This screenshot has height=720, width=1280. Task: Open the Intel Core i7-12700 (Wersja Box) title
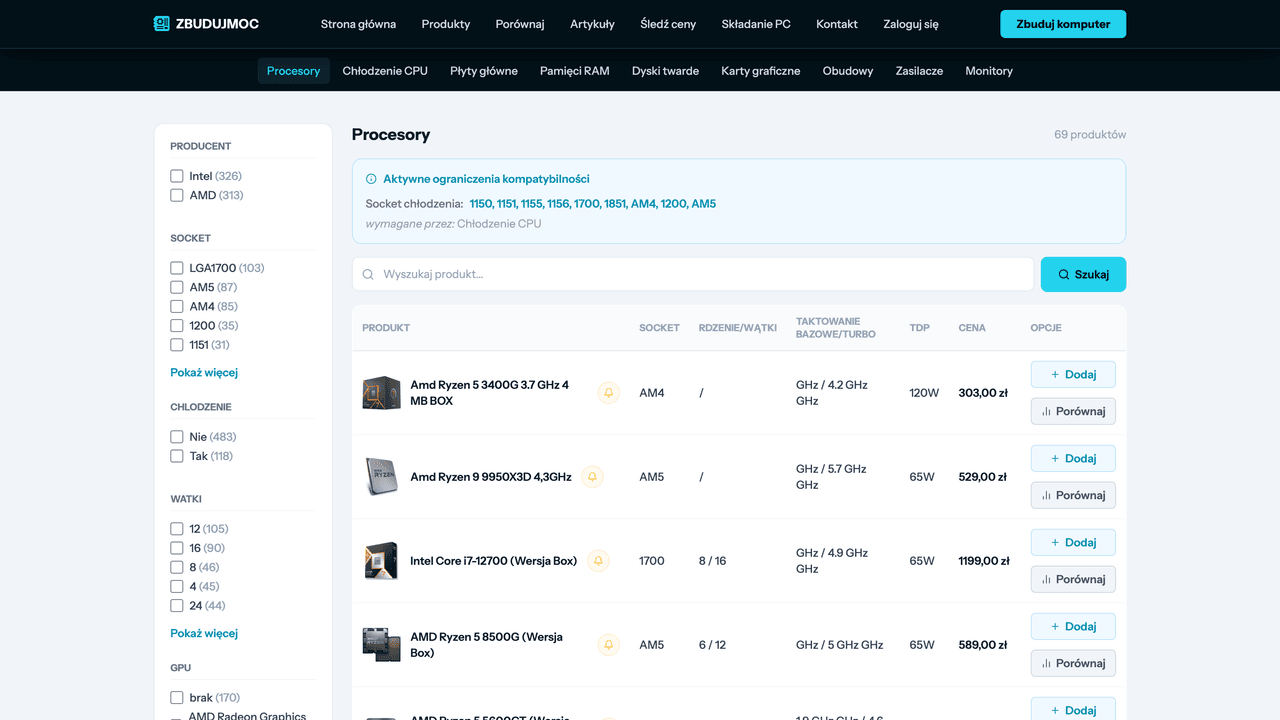[x=494, y=561]
